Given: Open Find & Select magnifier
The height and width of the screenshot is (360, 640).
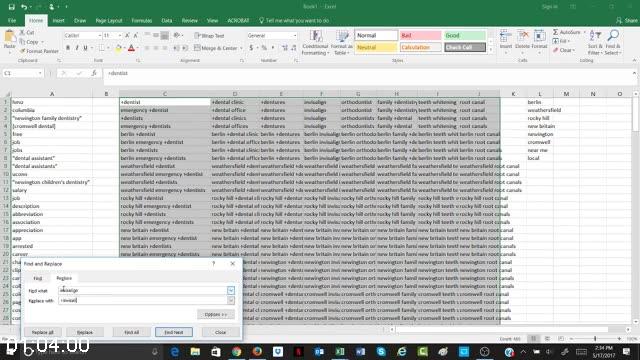Looking at the screenshot, I should tap(612, 43).
